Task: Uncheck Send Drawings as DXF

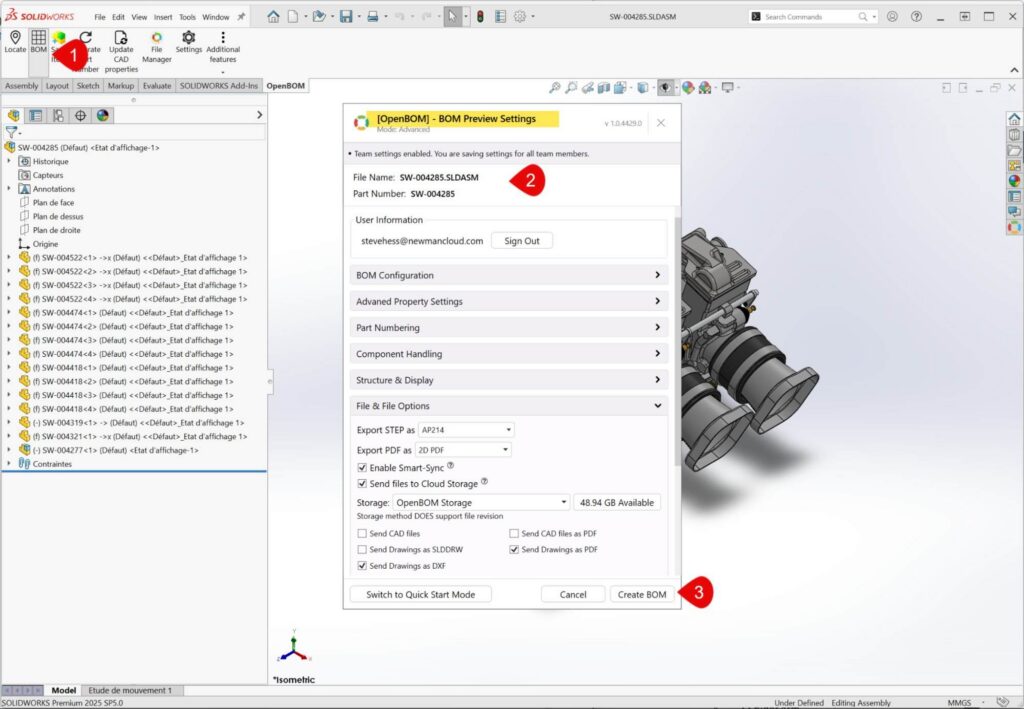Action: coord(362,566)
